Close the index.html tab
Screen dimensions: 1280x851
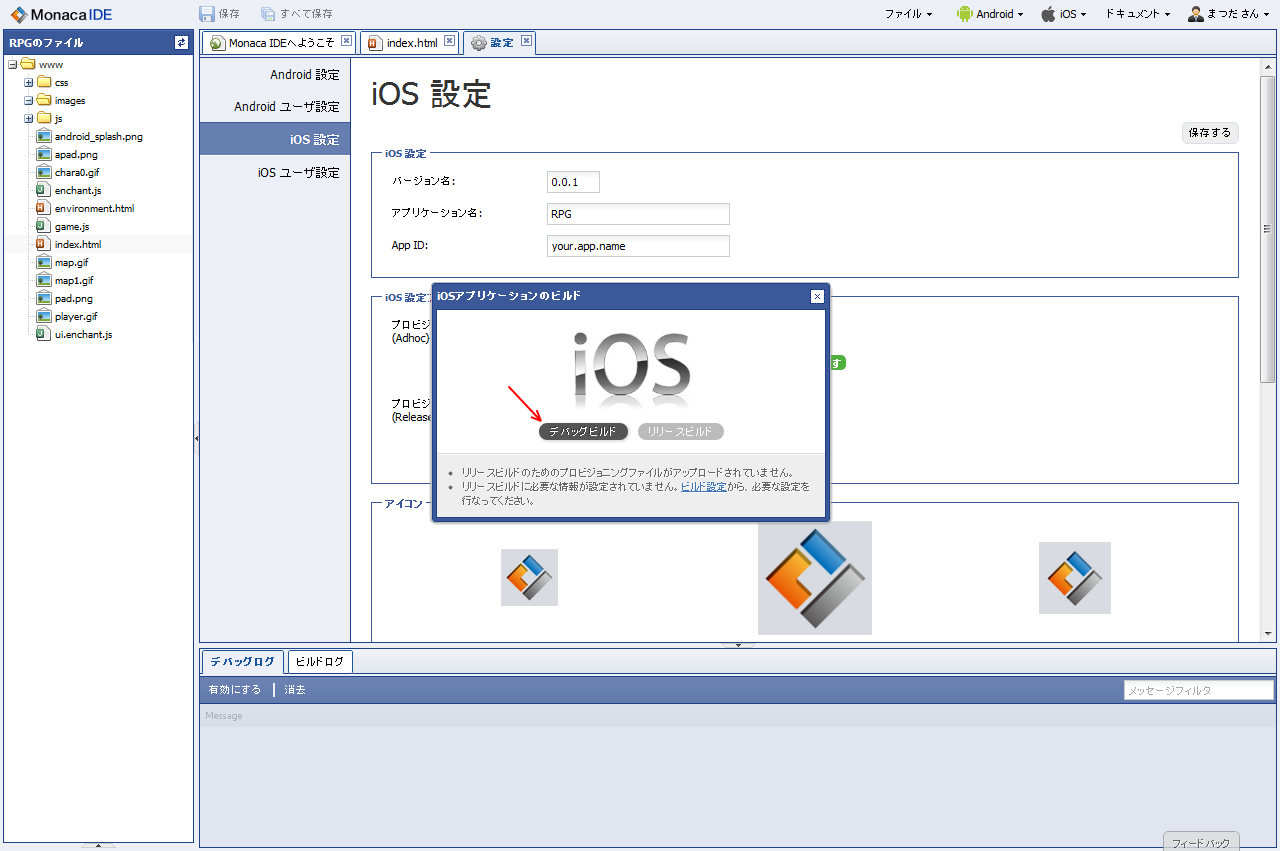click(449, 41)
